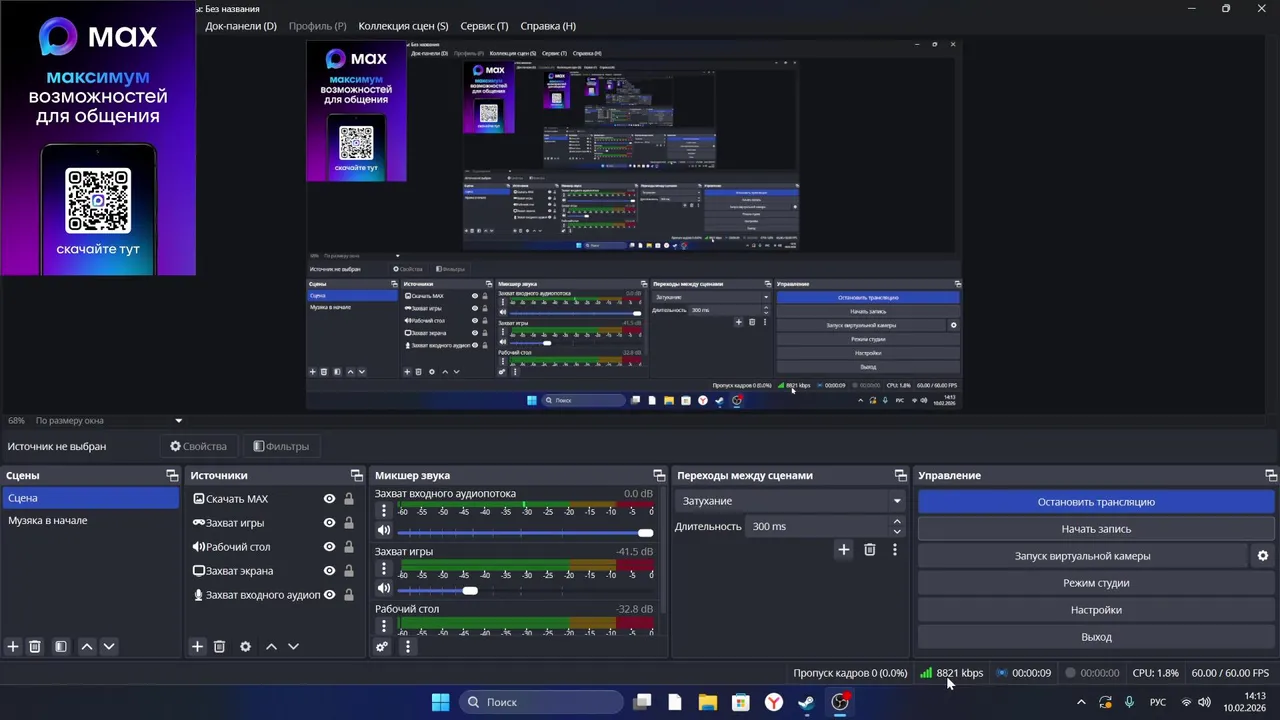The height and width of the screenshot is (720, 1280).
Task: Delete selected scene with trash icon
Action: 35,647
